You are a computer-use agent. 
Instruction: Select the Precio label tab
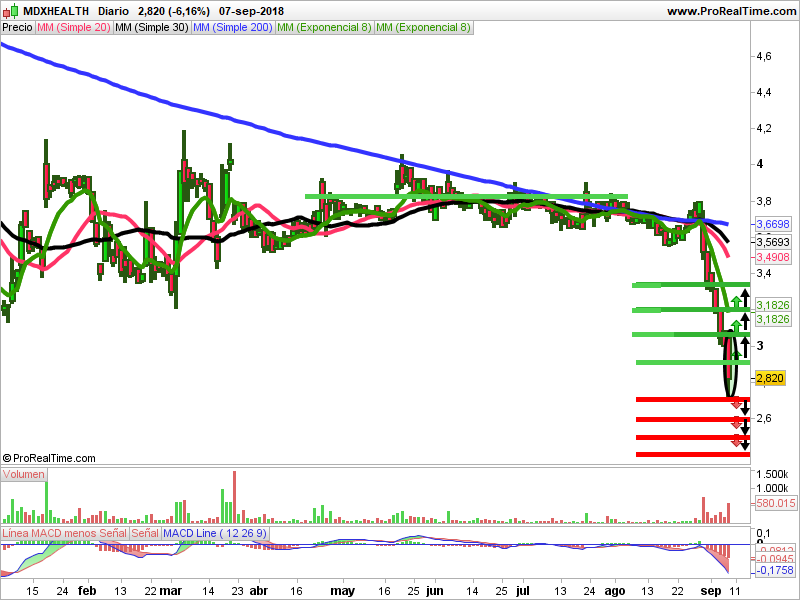point(17,28)
